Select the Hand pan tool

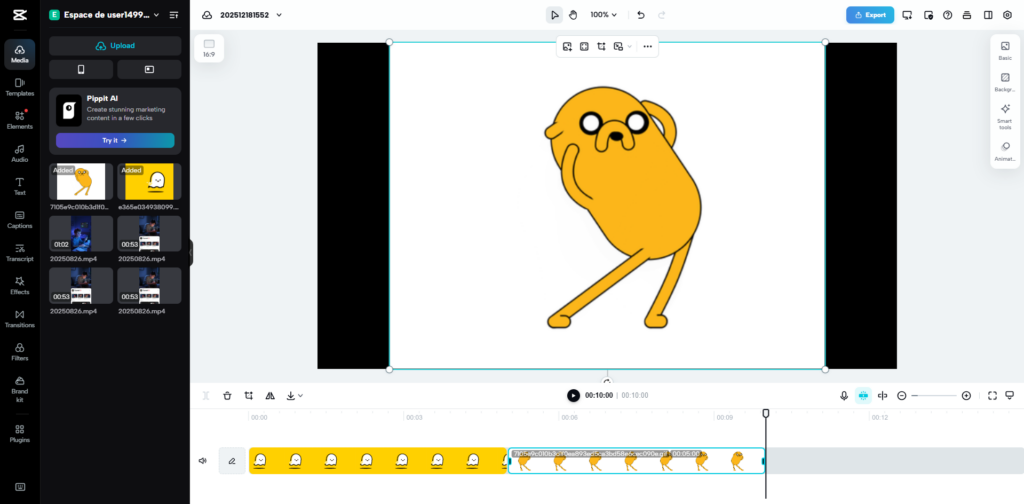573,15
